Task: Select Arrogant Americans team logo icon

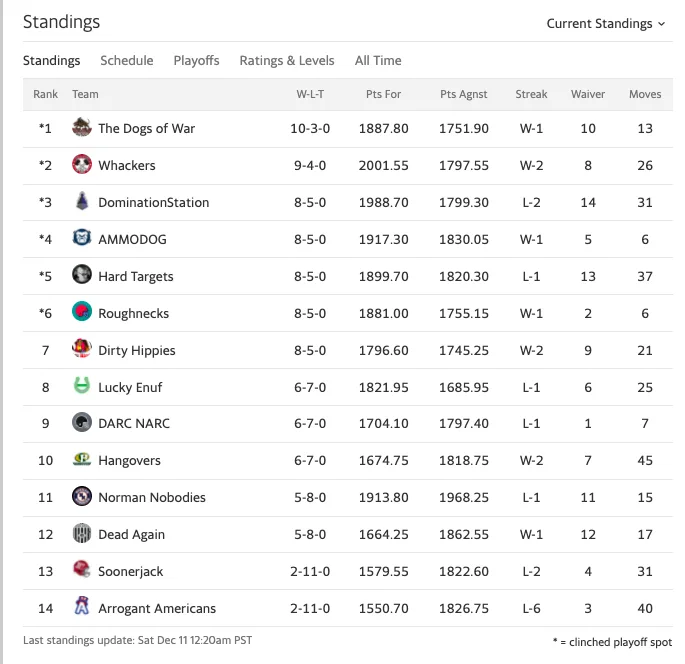Action: click(82, 607)
